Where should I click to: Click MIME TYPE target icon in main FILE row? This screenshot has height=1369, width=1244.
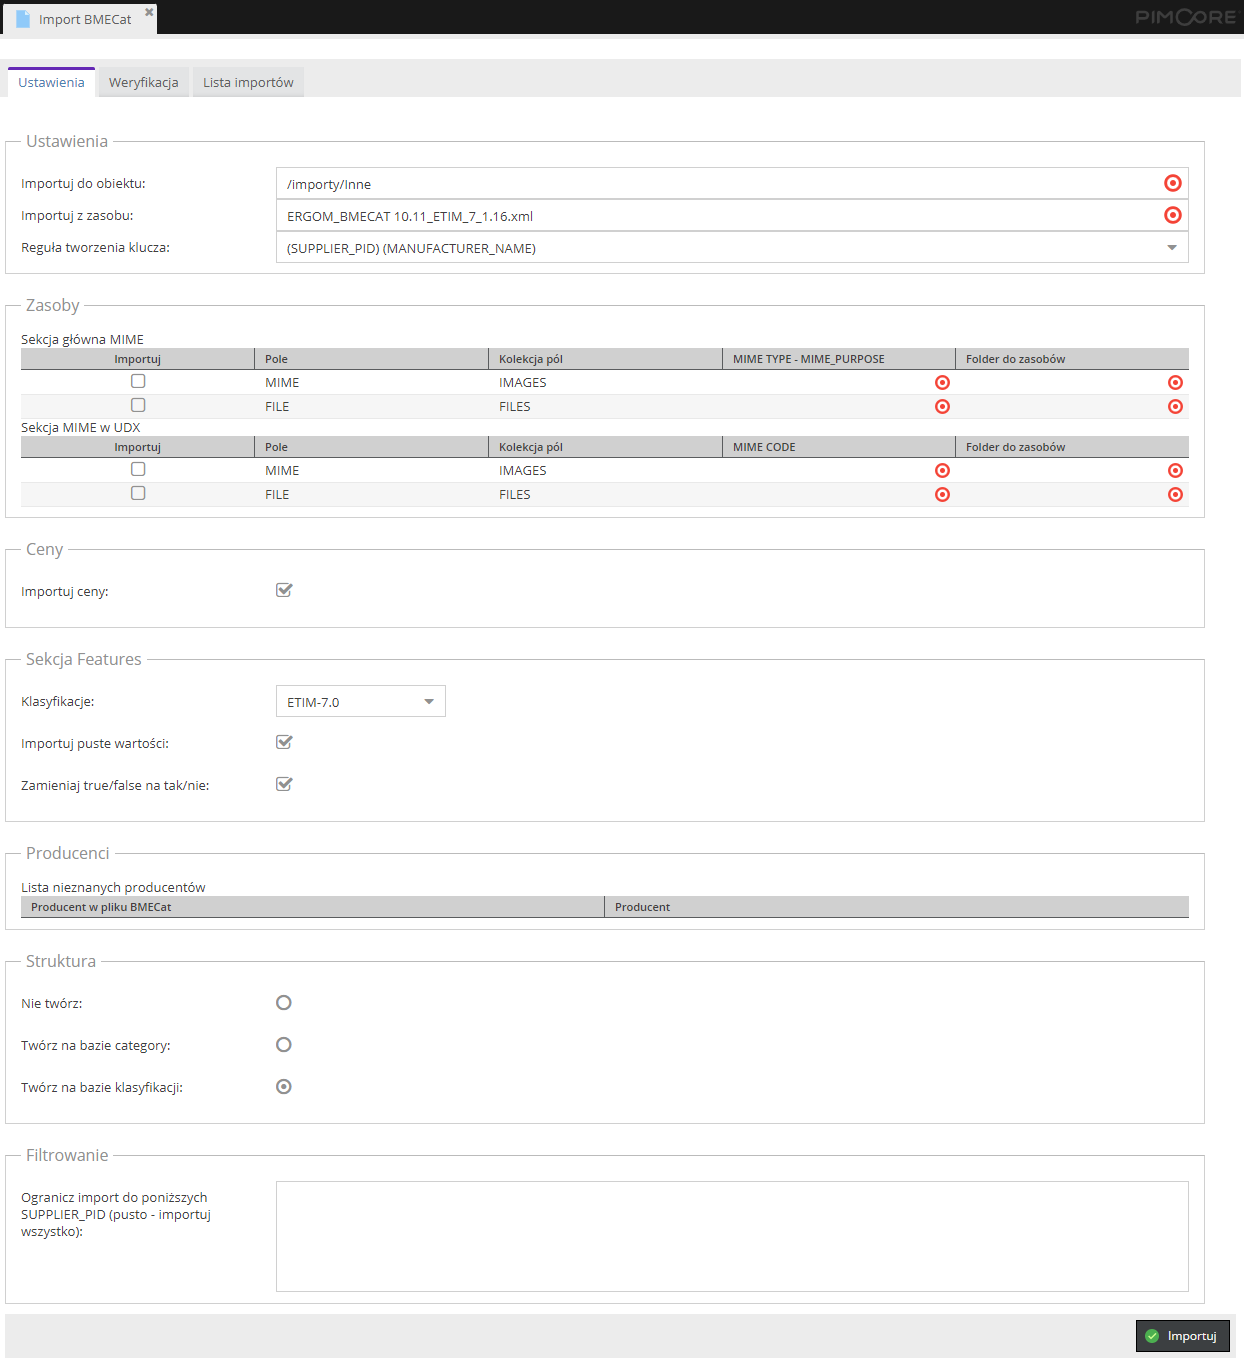[x=942, y=407]
